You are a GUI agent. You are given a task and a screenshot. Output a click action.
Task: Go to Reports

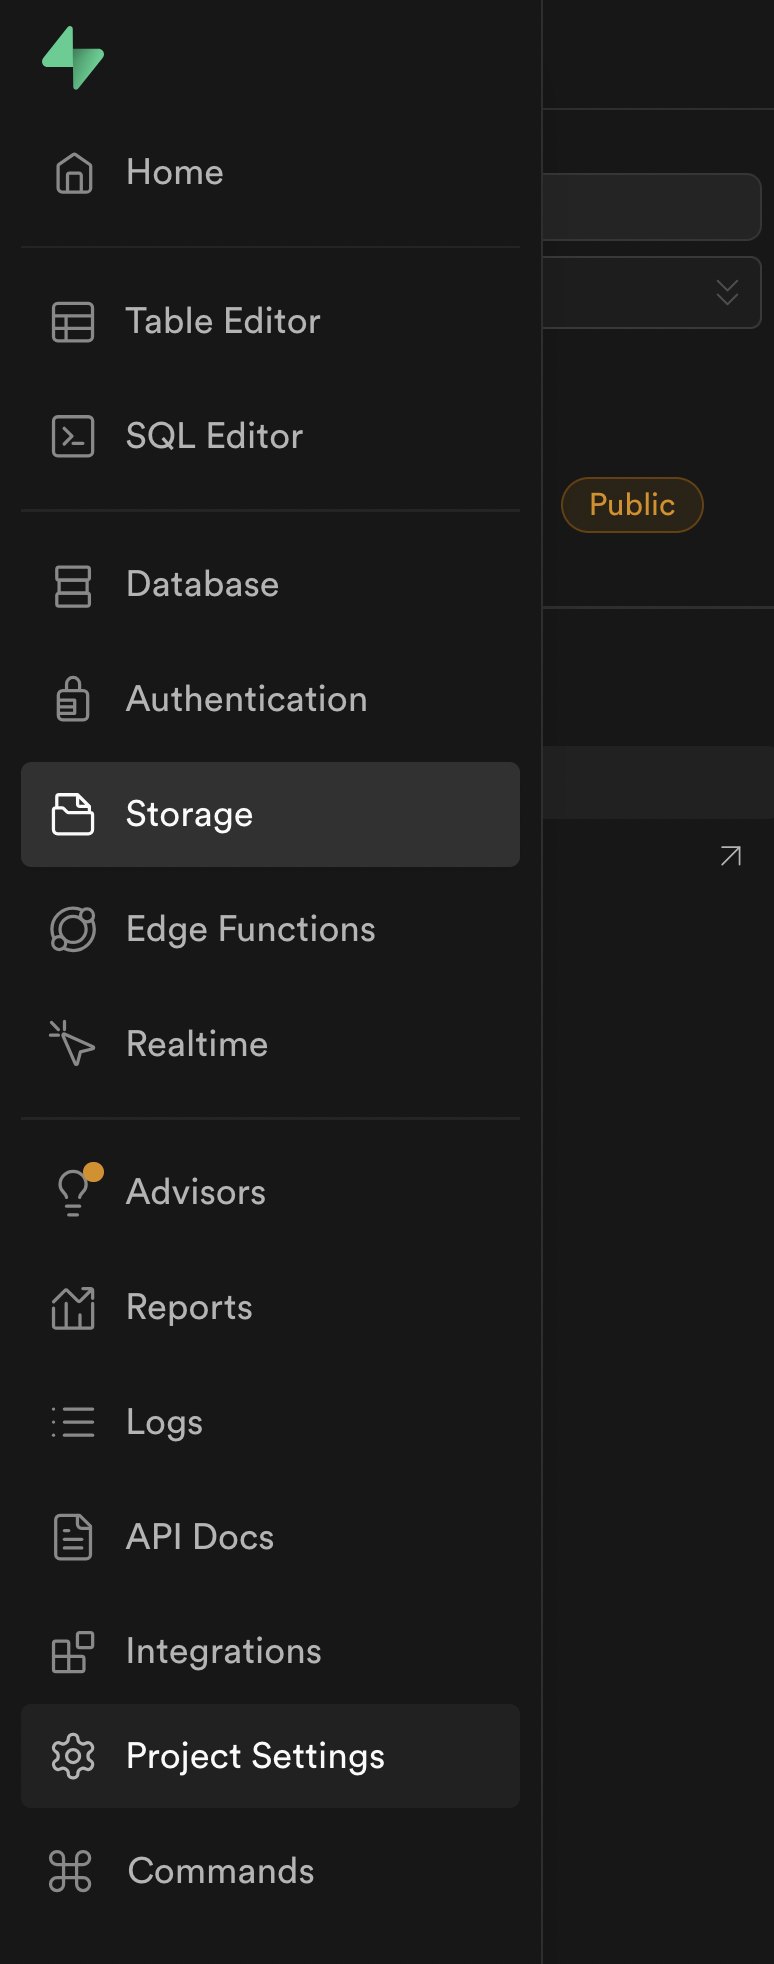189,1307
